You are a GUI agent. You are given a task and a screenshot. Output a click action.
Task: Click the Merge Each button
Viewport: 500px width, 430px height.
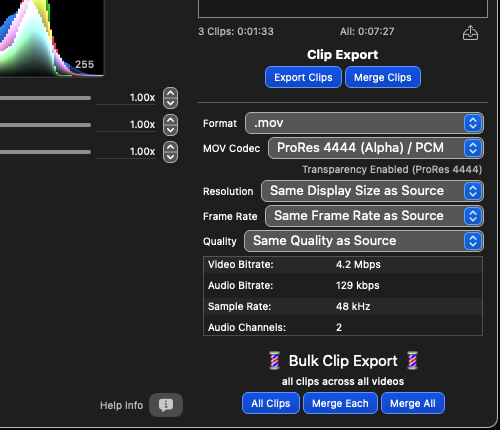click(x=340, y=403)
